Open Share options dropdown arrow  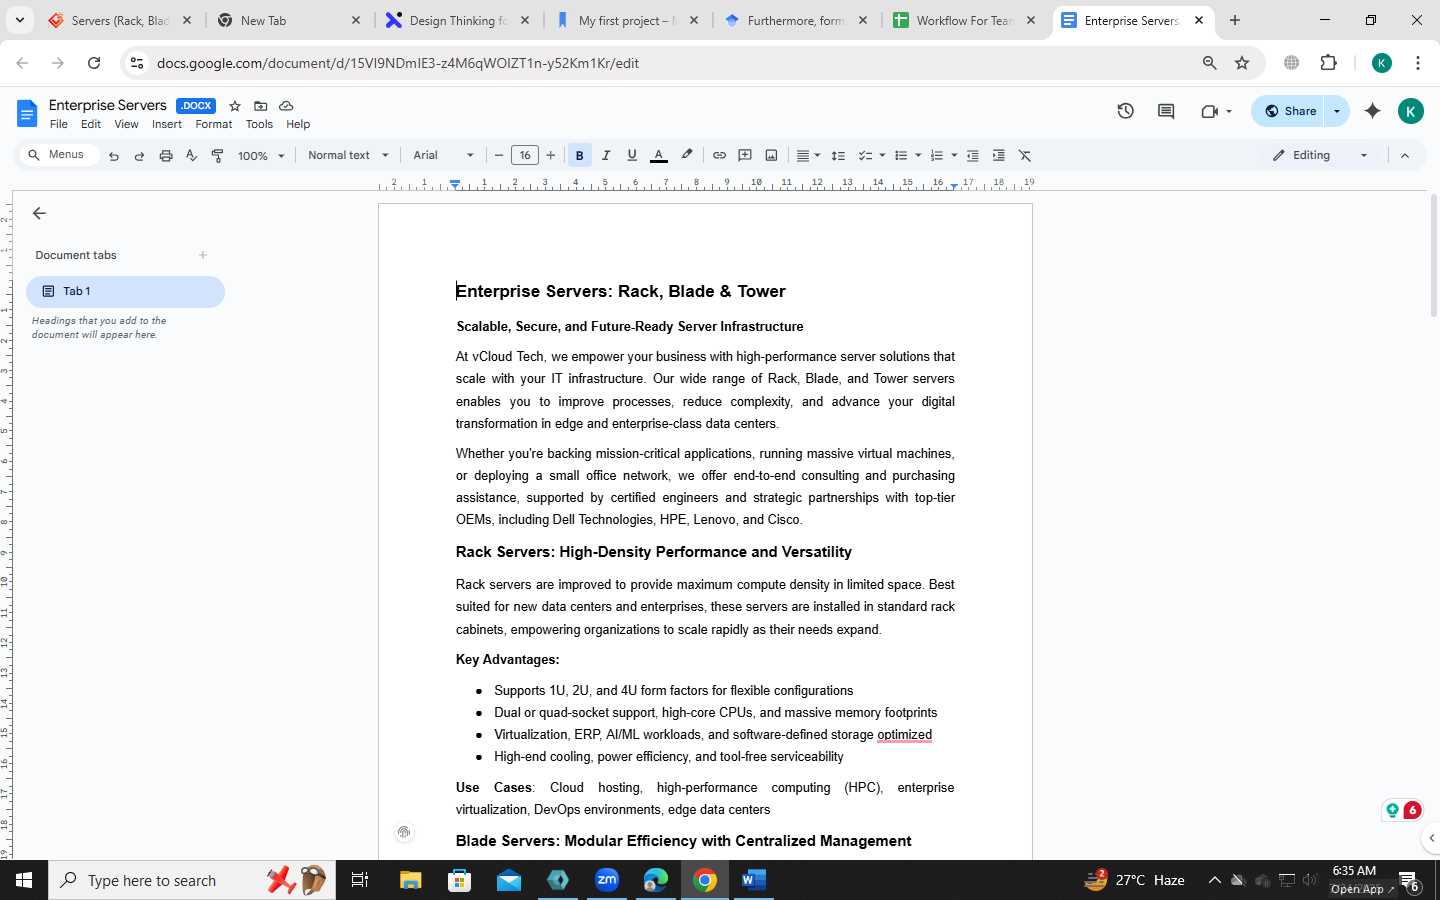1337,111
